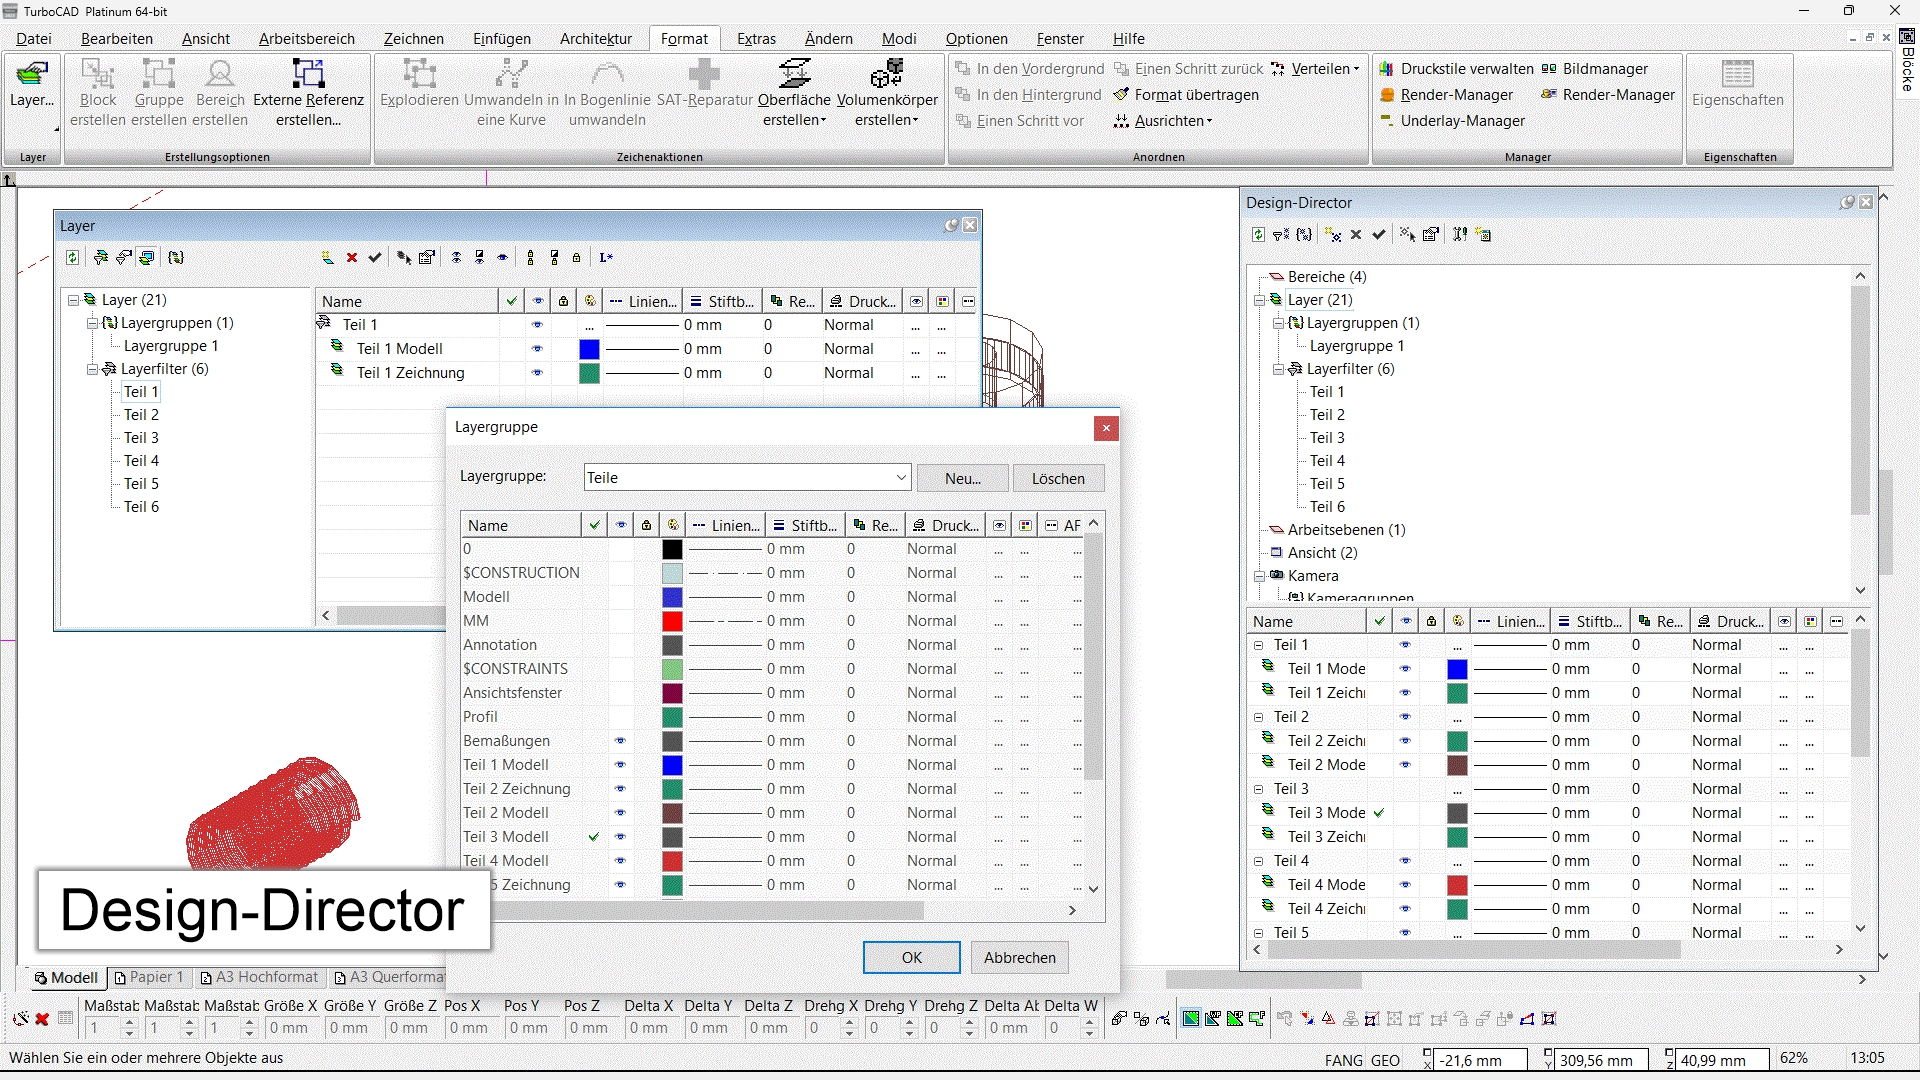This screenshot has width=1920, height=1080.
Task: Select Teil 4 in Layer panel filter tree
Action: (141, 461)
